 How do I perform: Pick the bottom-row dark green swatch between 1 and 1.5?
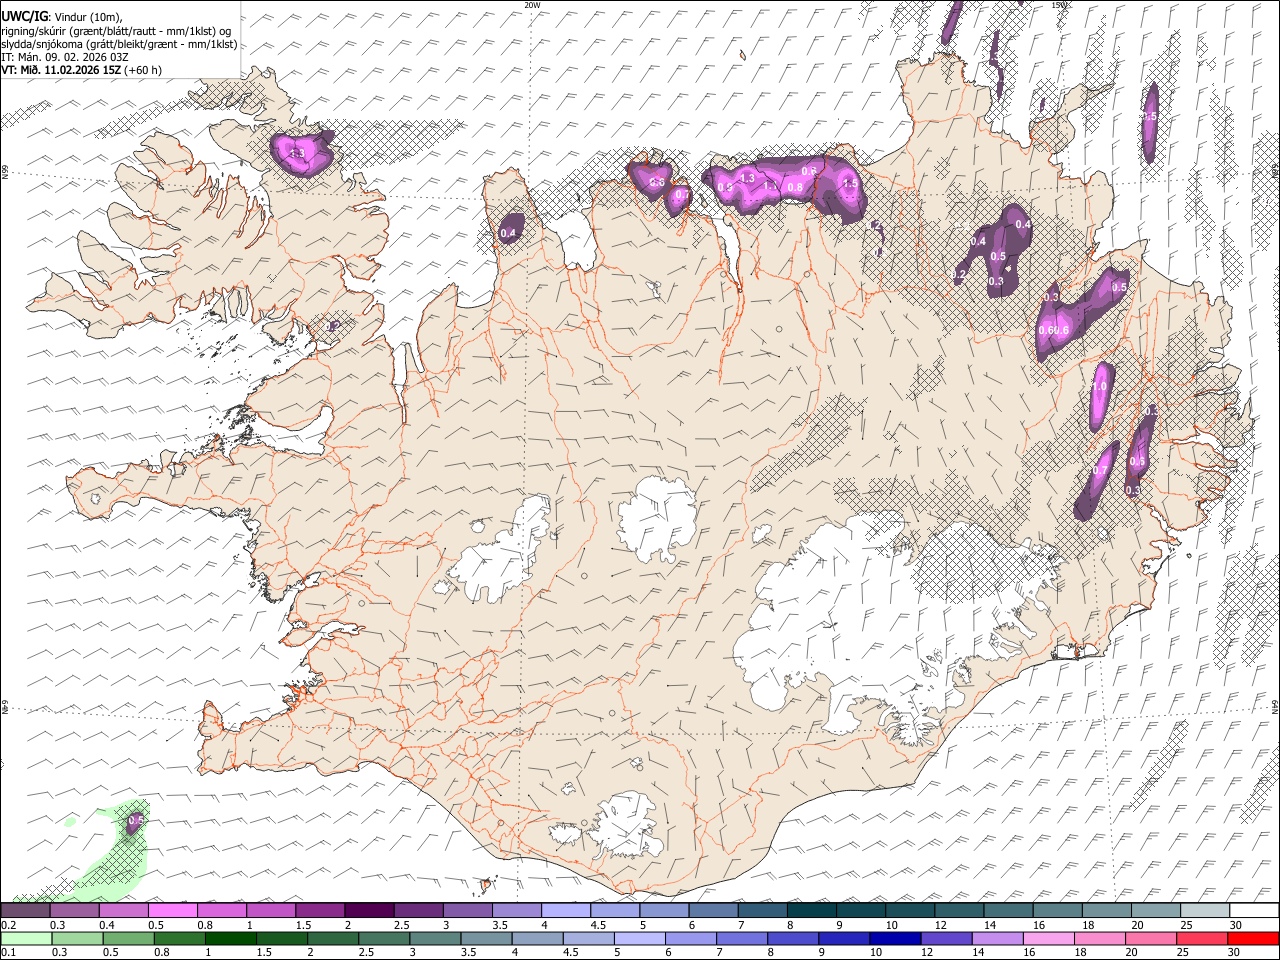[231, 938]
